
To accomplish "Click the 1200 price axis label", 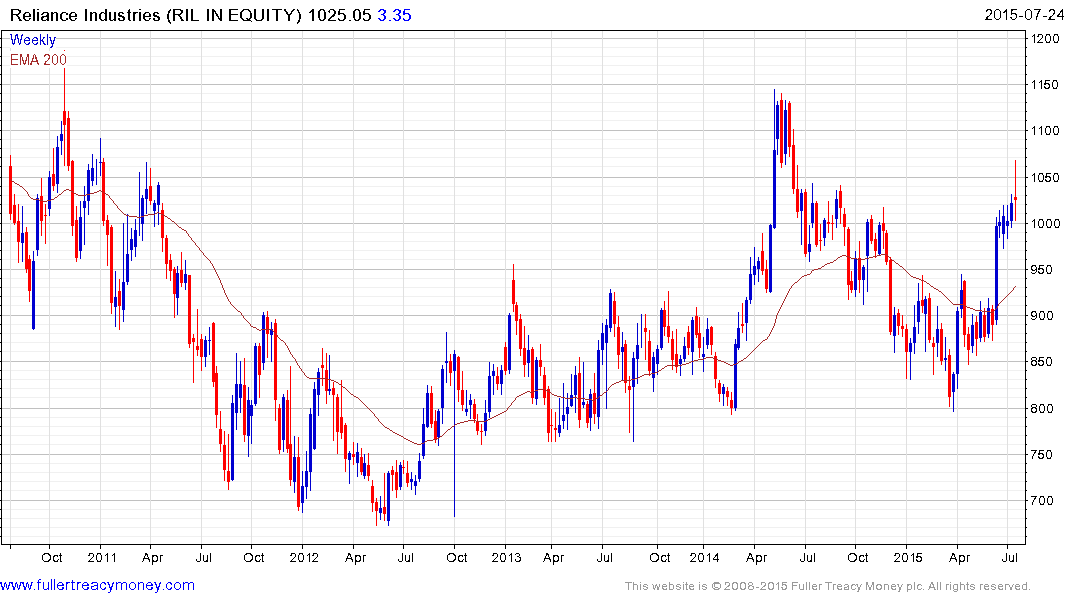I will pos(1046,38).
